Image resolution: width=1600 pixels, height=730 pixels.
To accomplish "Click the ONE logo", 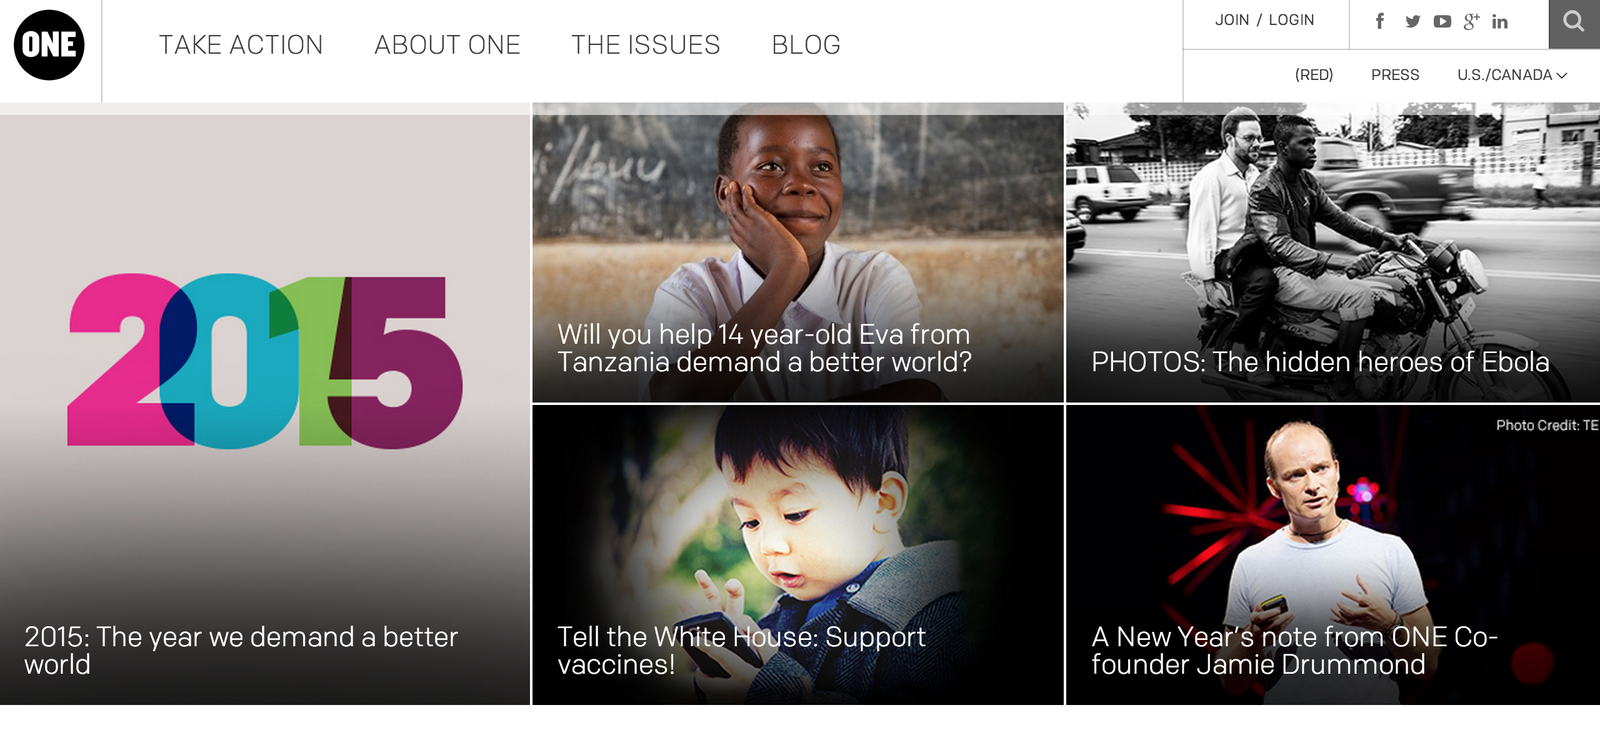I will (x=49, y=45).
